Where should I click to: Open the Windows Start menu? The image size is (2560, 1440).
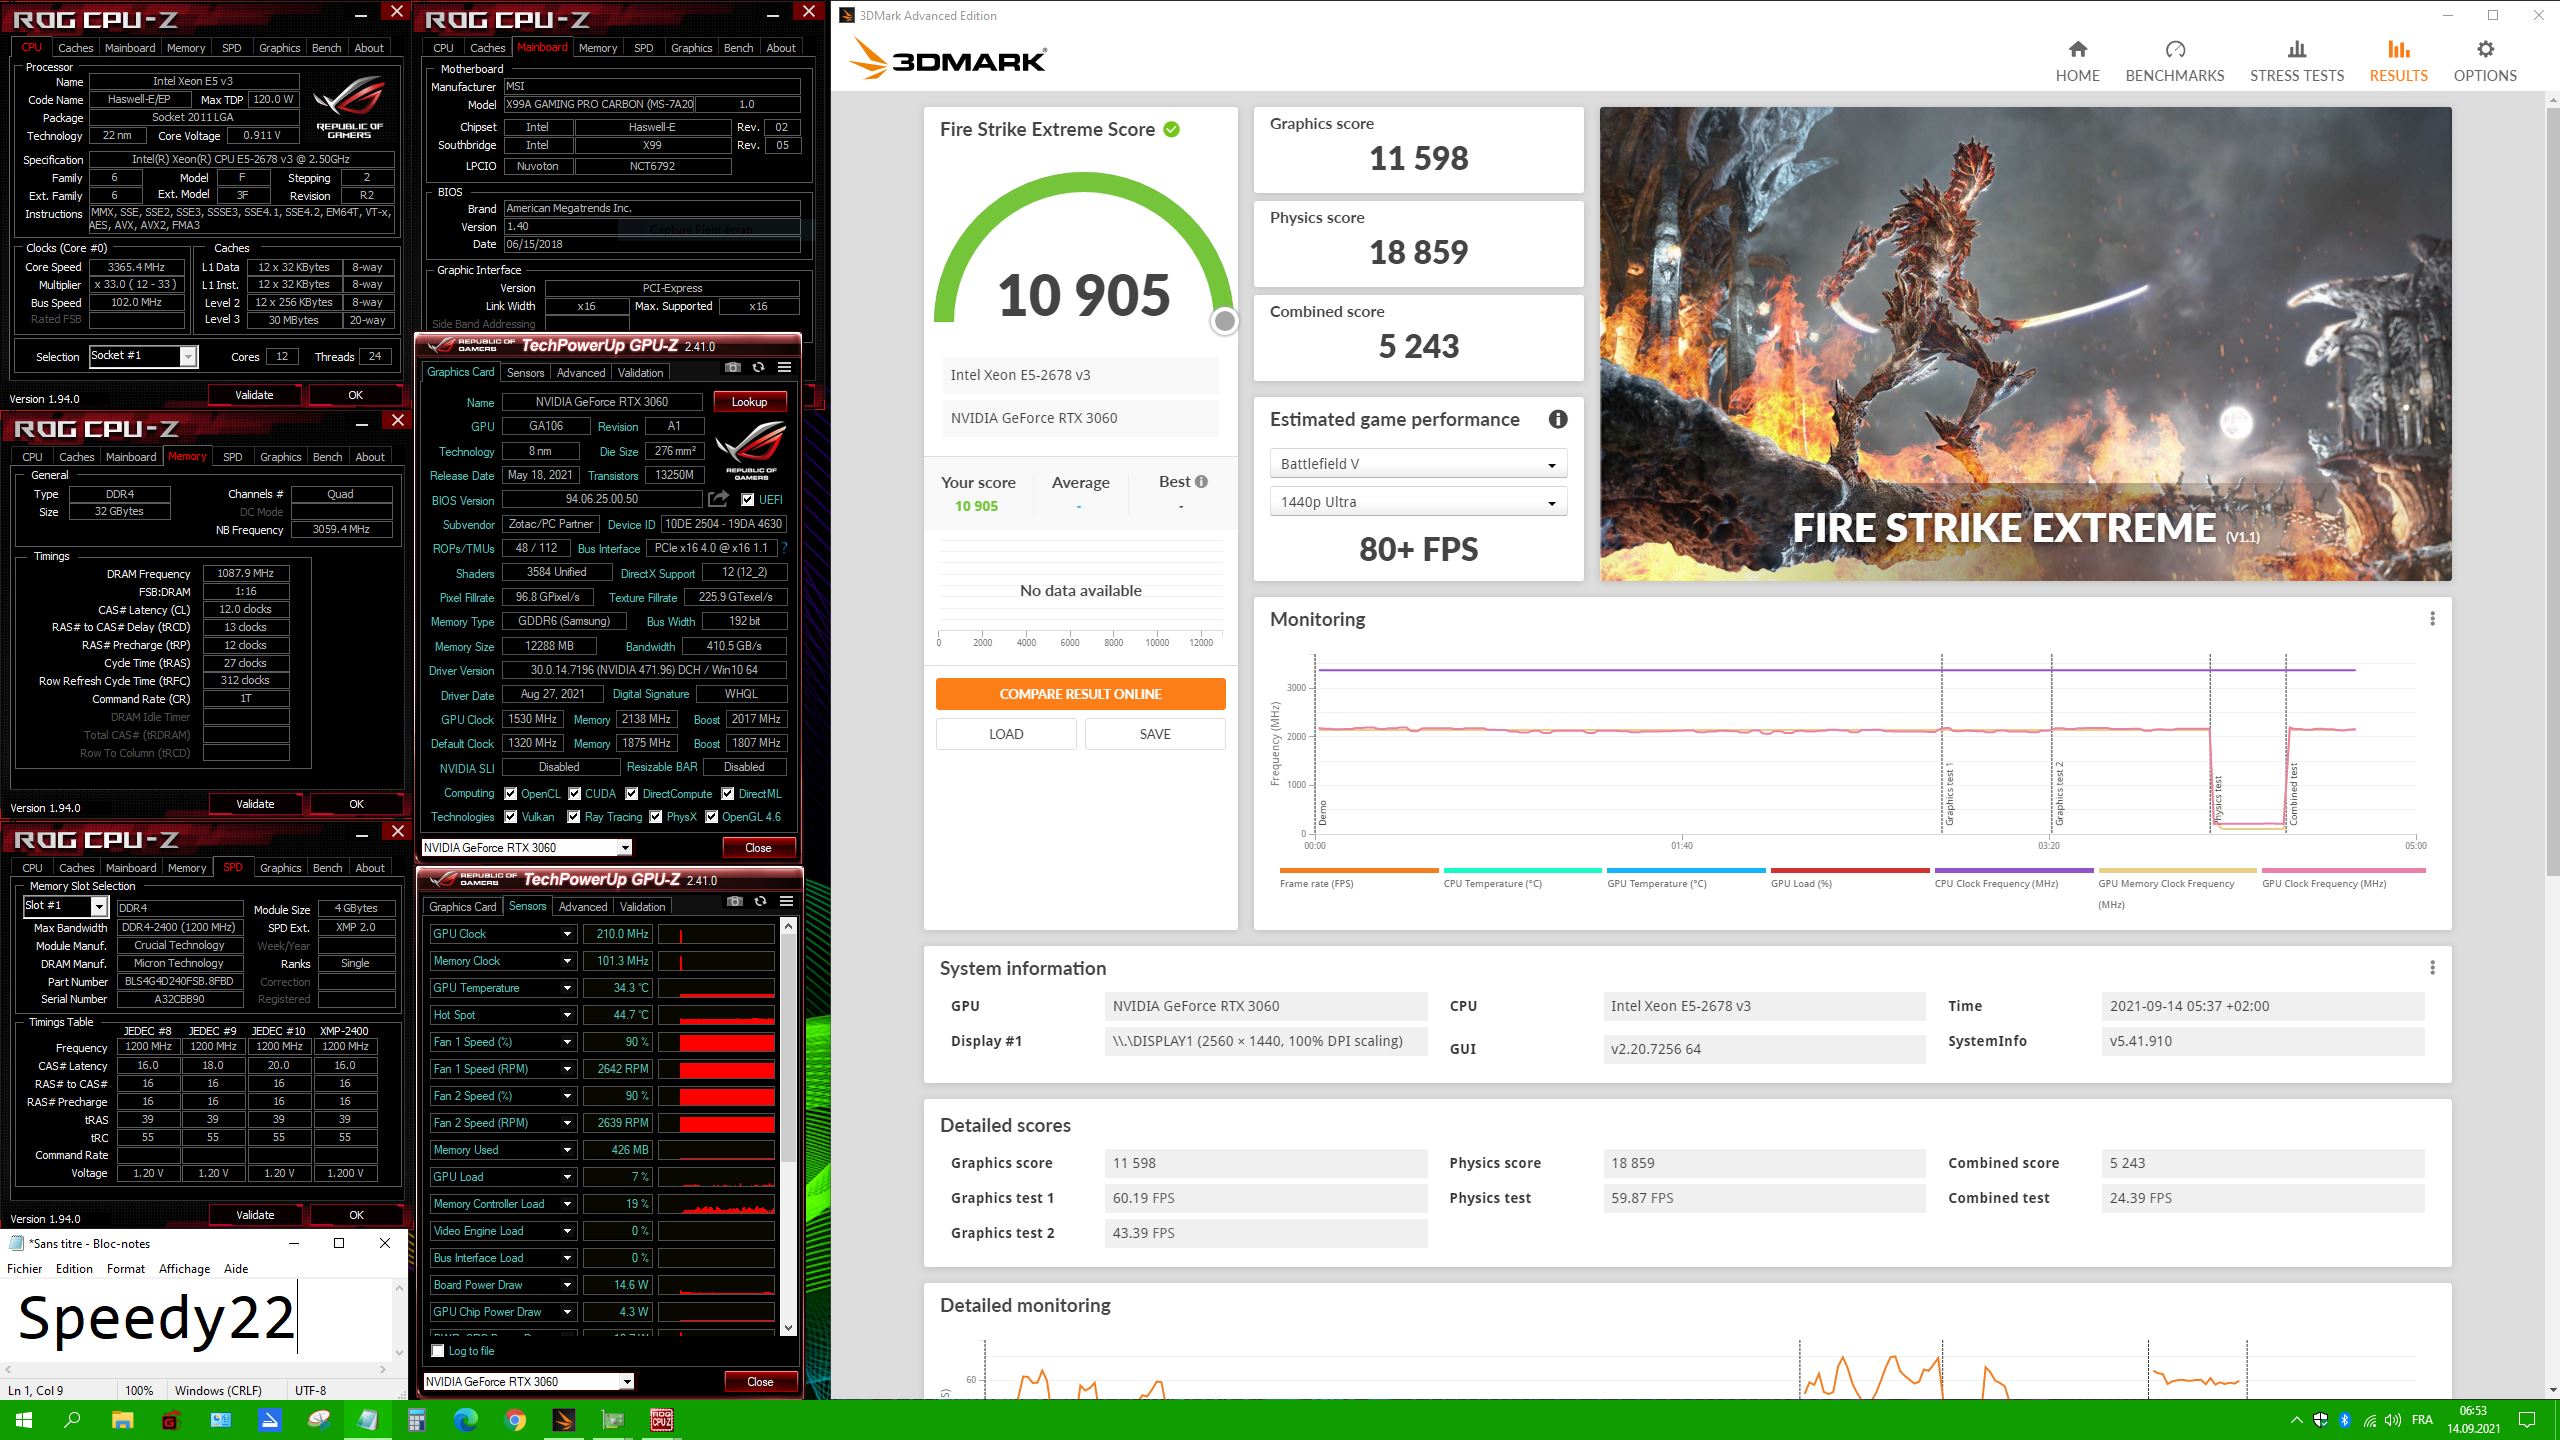pyautogui.click(x=24, y=1420)
